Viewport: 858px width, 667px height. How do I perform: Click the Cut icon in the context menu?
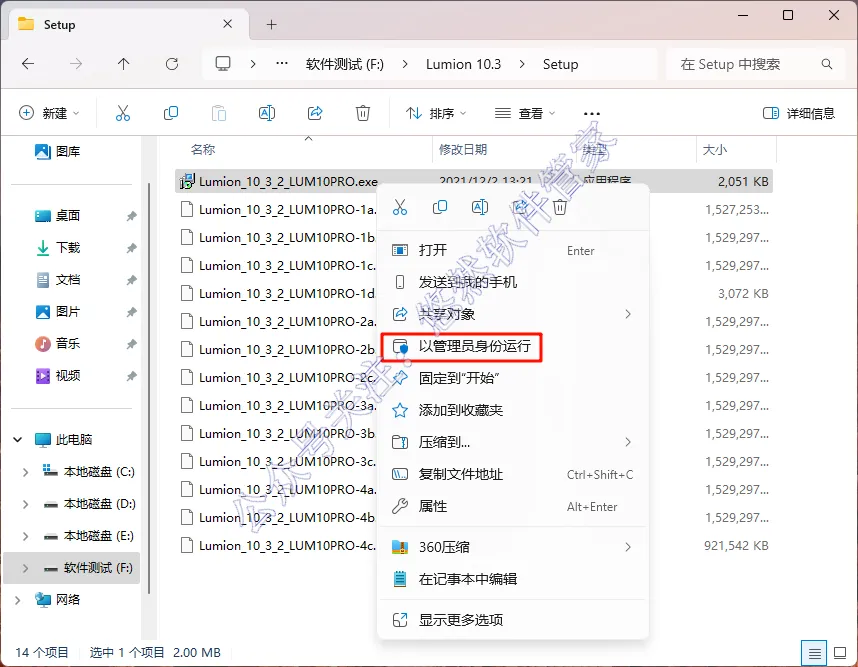pyautogui.click(x=400, y=207)
